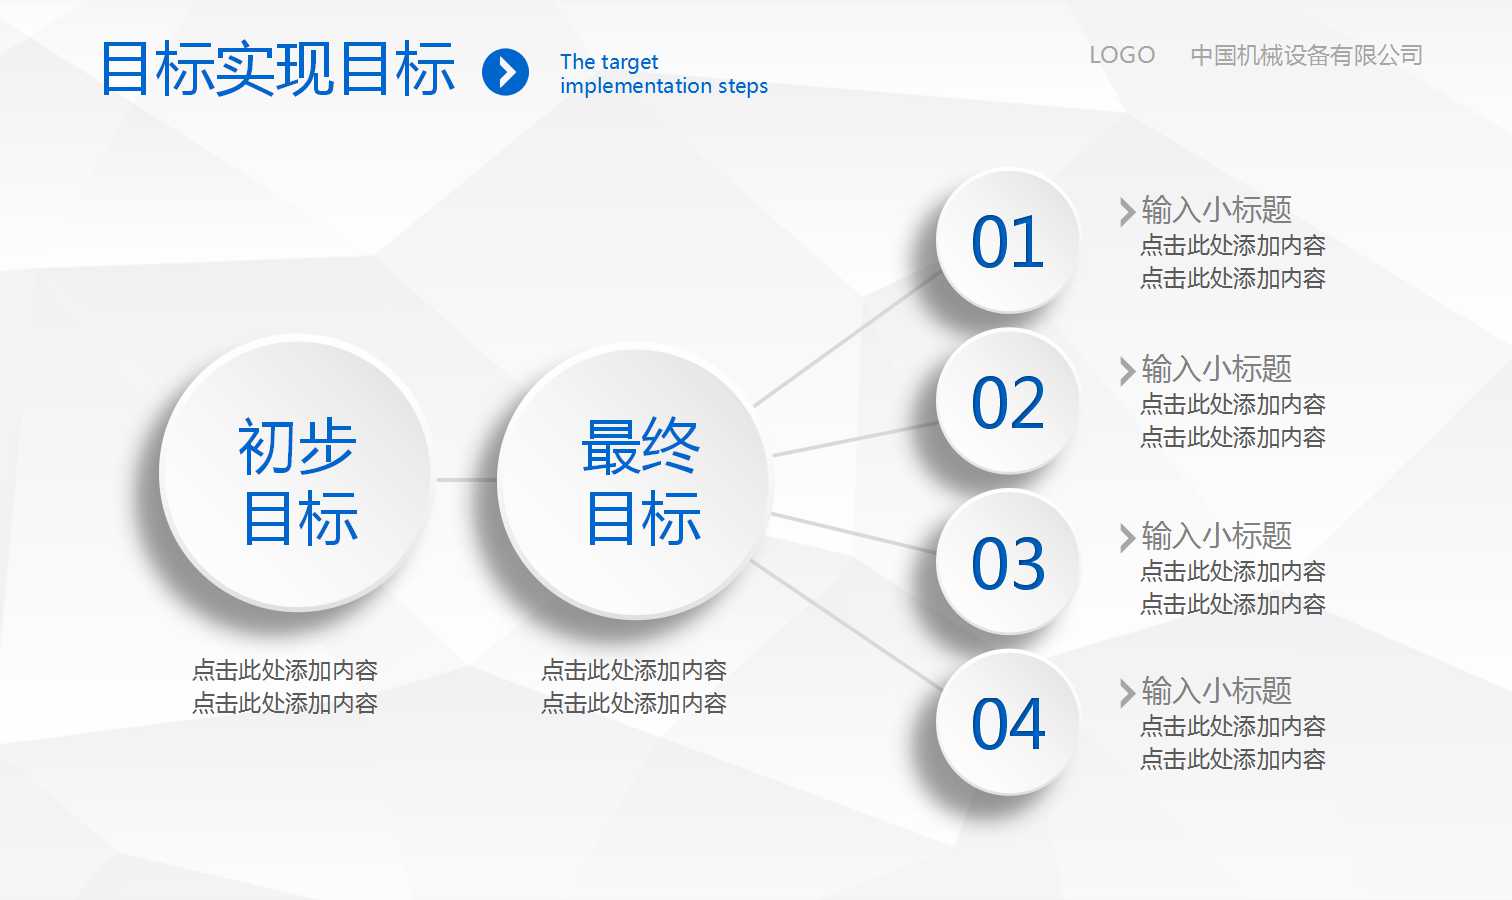Viewport: 1512px width, 900px height.
Task: Select the title text 目标实现目标
Action: pos(278,69)
